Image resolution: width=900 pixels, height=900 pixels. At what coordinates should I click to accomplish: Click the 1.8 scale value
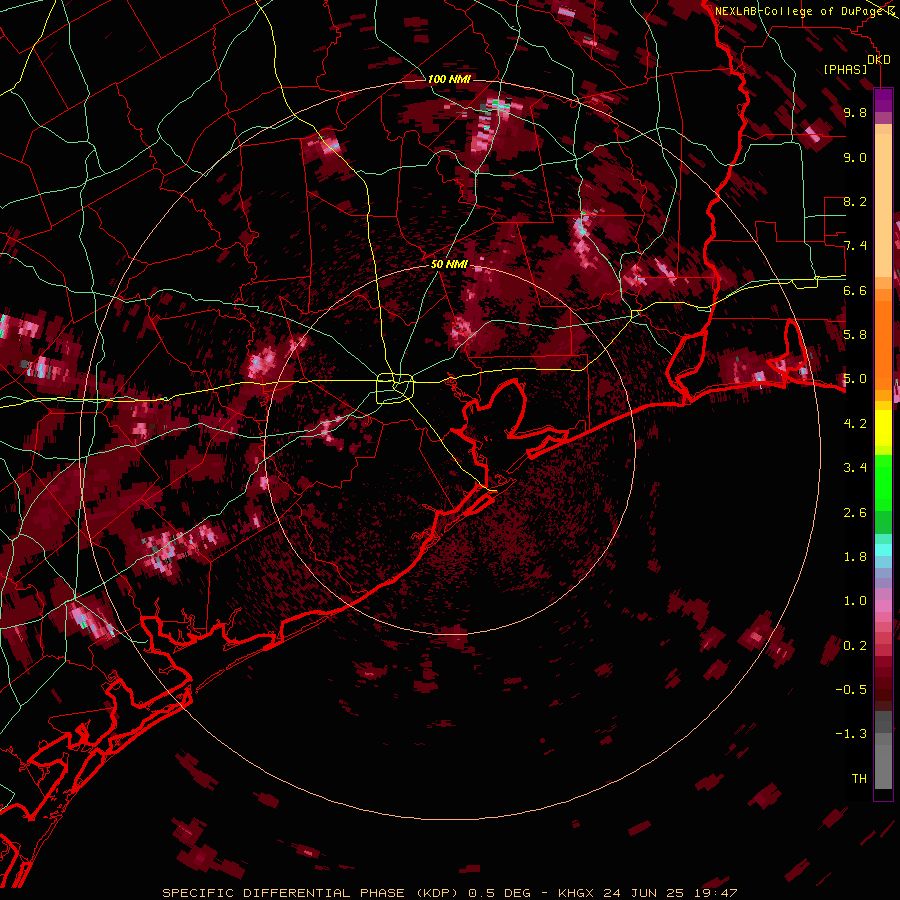(855, 557)
